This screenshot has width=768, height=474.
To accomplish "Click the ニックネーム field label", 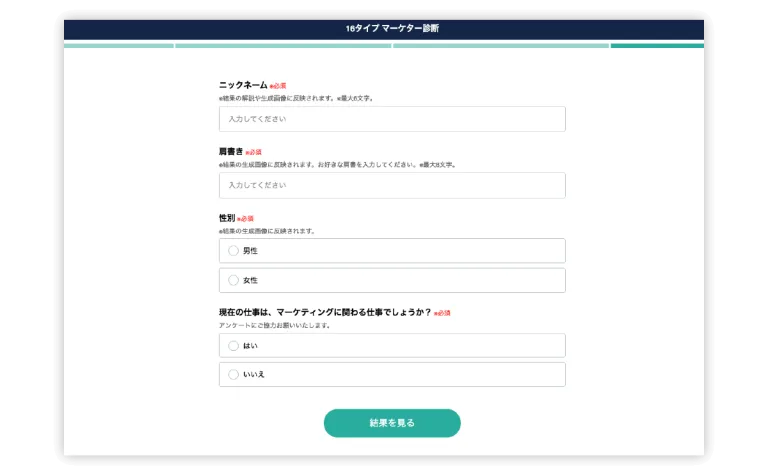I will [243, 85].
